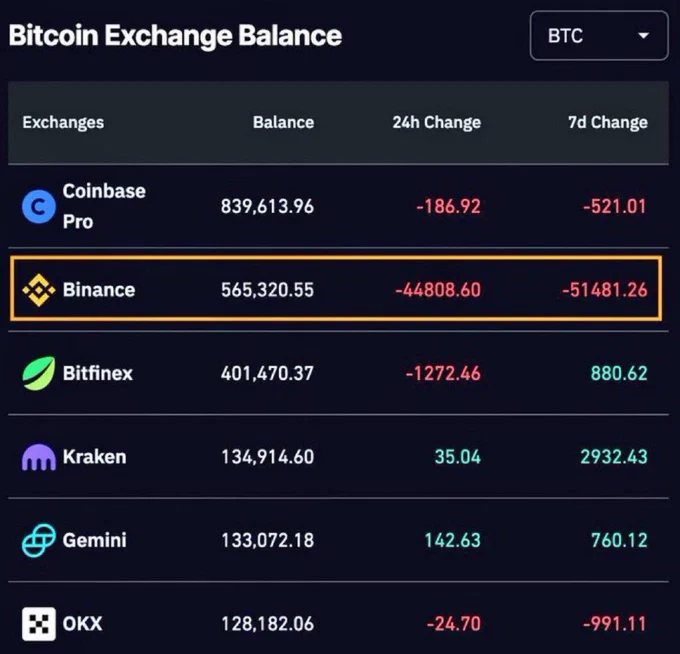Sort by the Balance column header
The image size is (680, 654).
[x=284, y=122]
